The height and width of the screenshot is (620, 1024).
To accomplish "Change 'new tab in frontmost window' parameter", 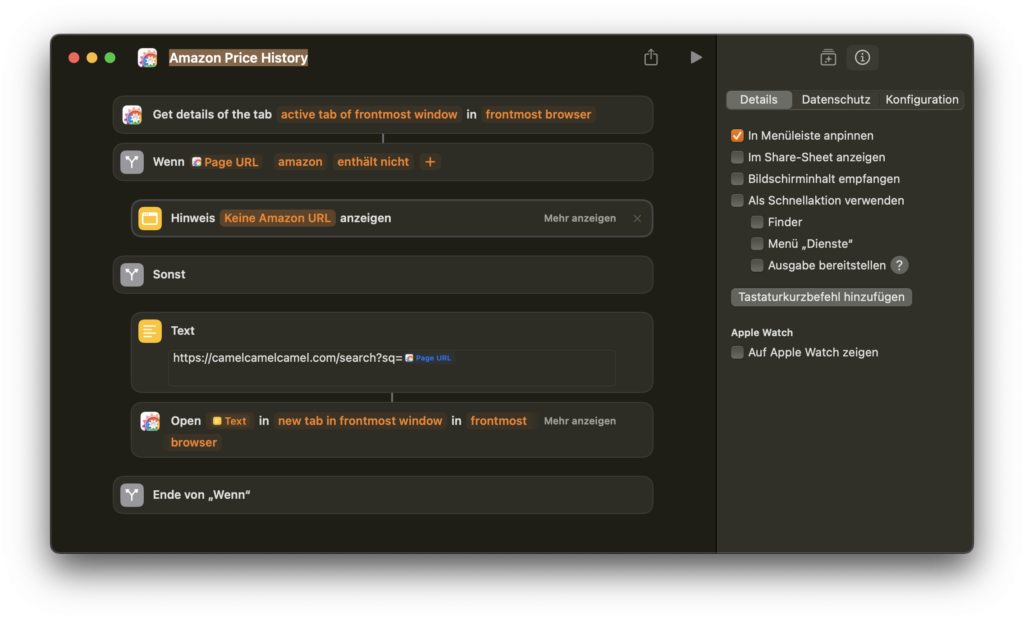I will (360, 421).
